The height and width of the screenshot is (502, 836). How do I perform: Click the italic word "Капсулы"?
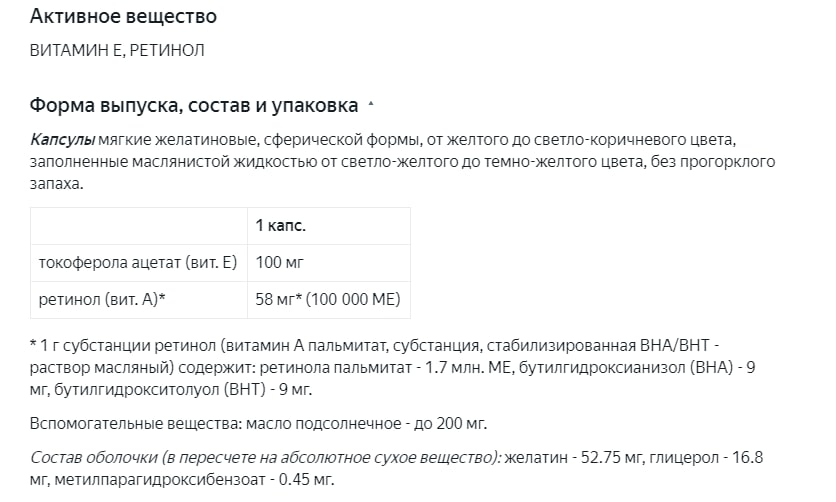pyautogui.click(x=62, y=140)
